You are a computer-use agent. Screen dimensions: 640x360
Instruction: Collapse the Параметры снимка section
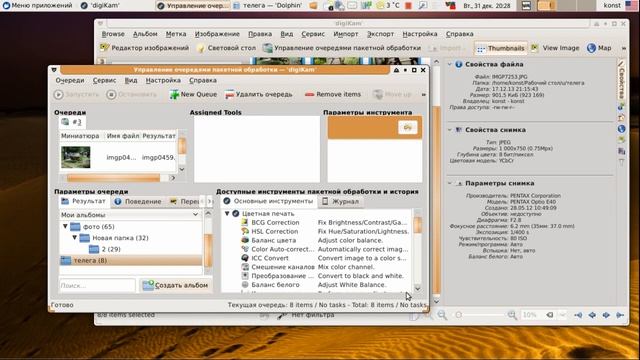click(450, 183)
